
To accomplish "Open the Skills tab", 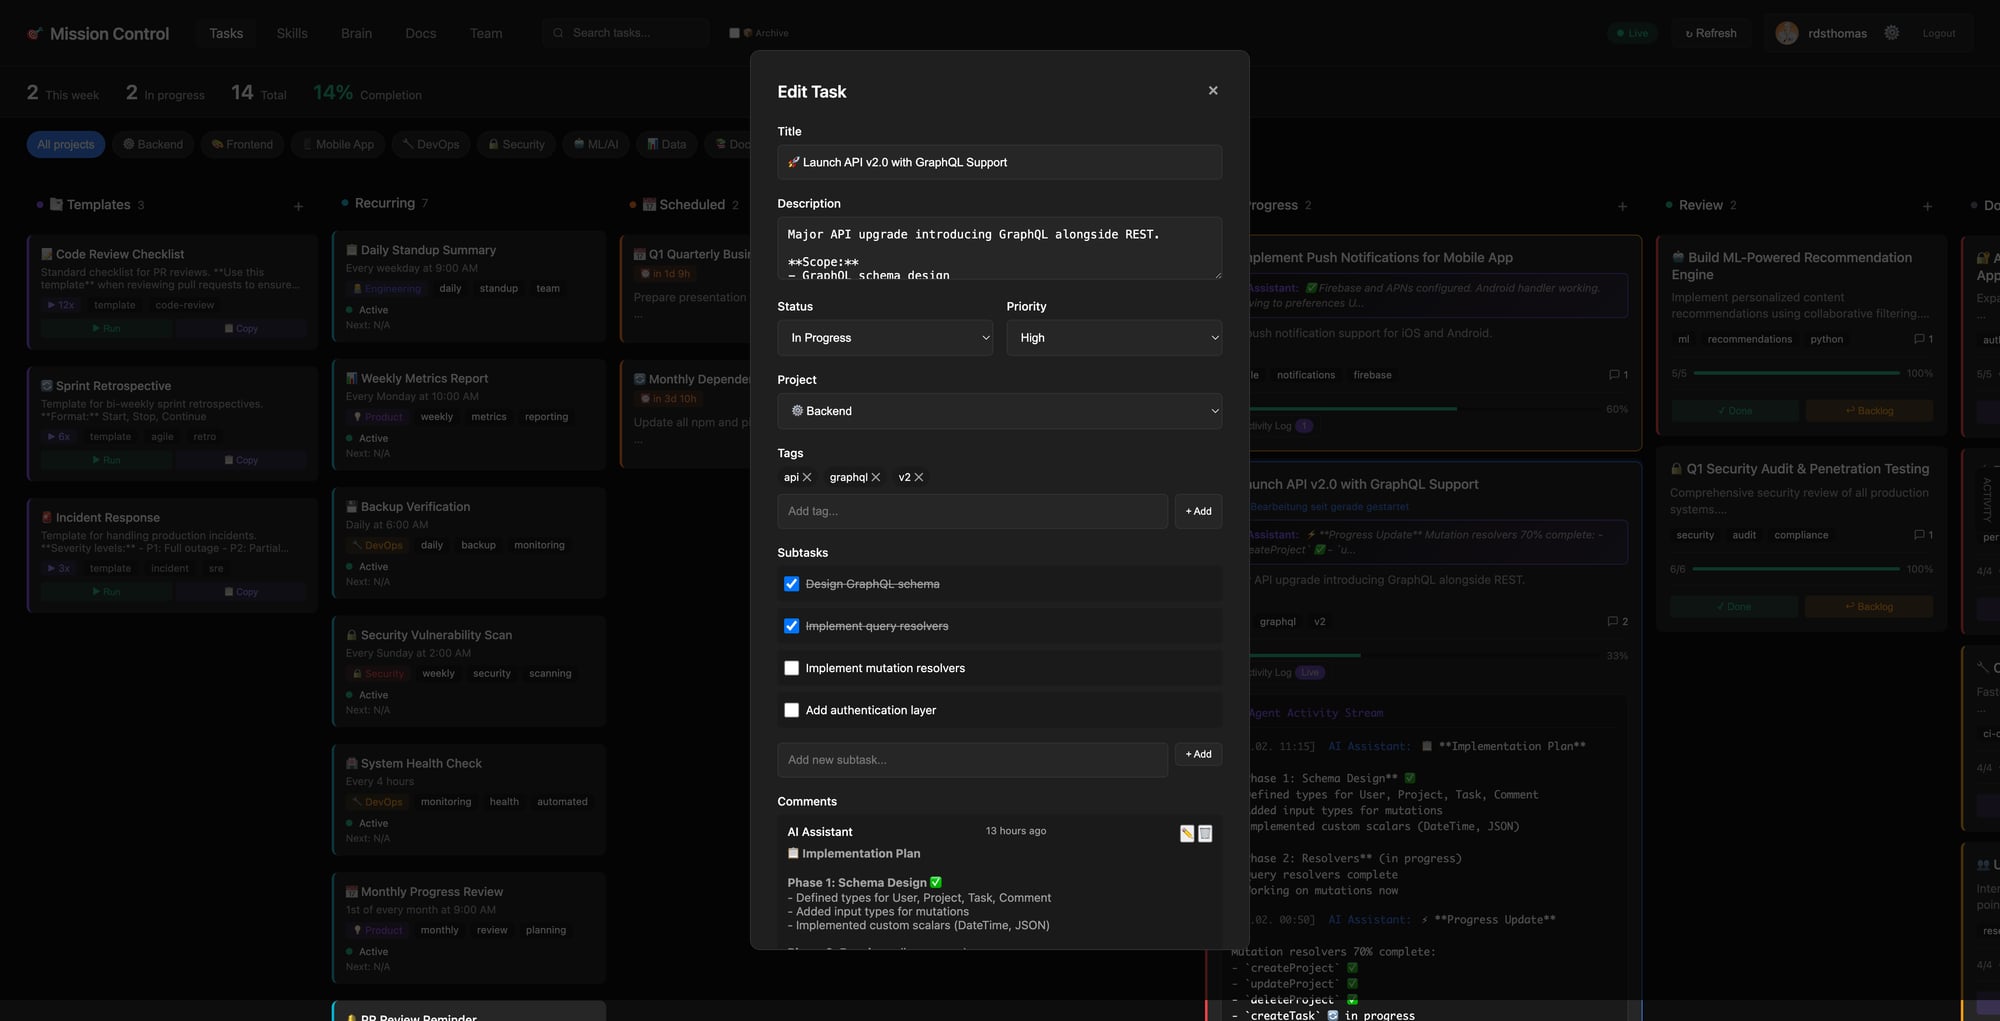I will coord(292,33).
